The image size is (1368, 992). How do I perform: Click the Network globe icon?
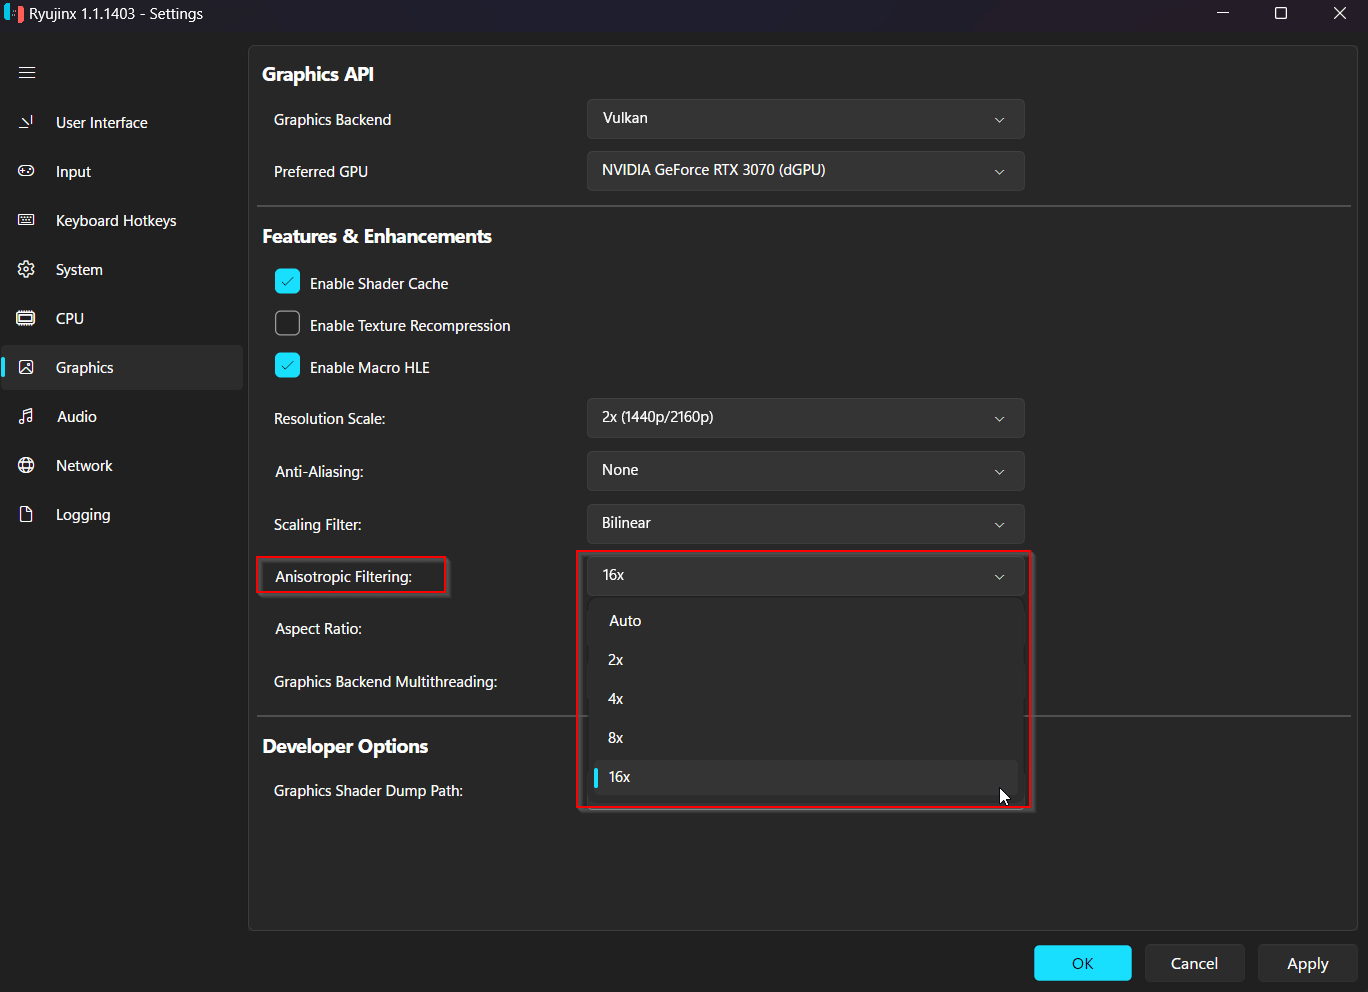coord(27,465)
